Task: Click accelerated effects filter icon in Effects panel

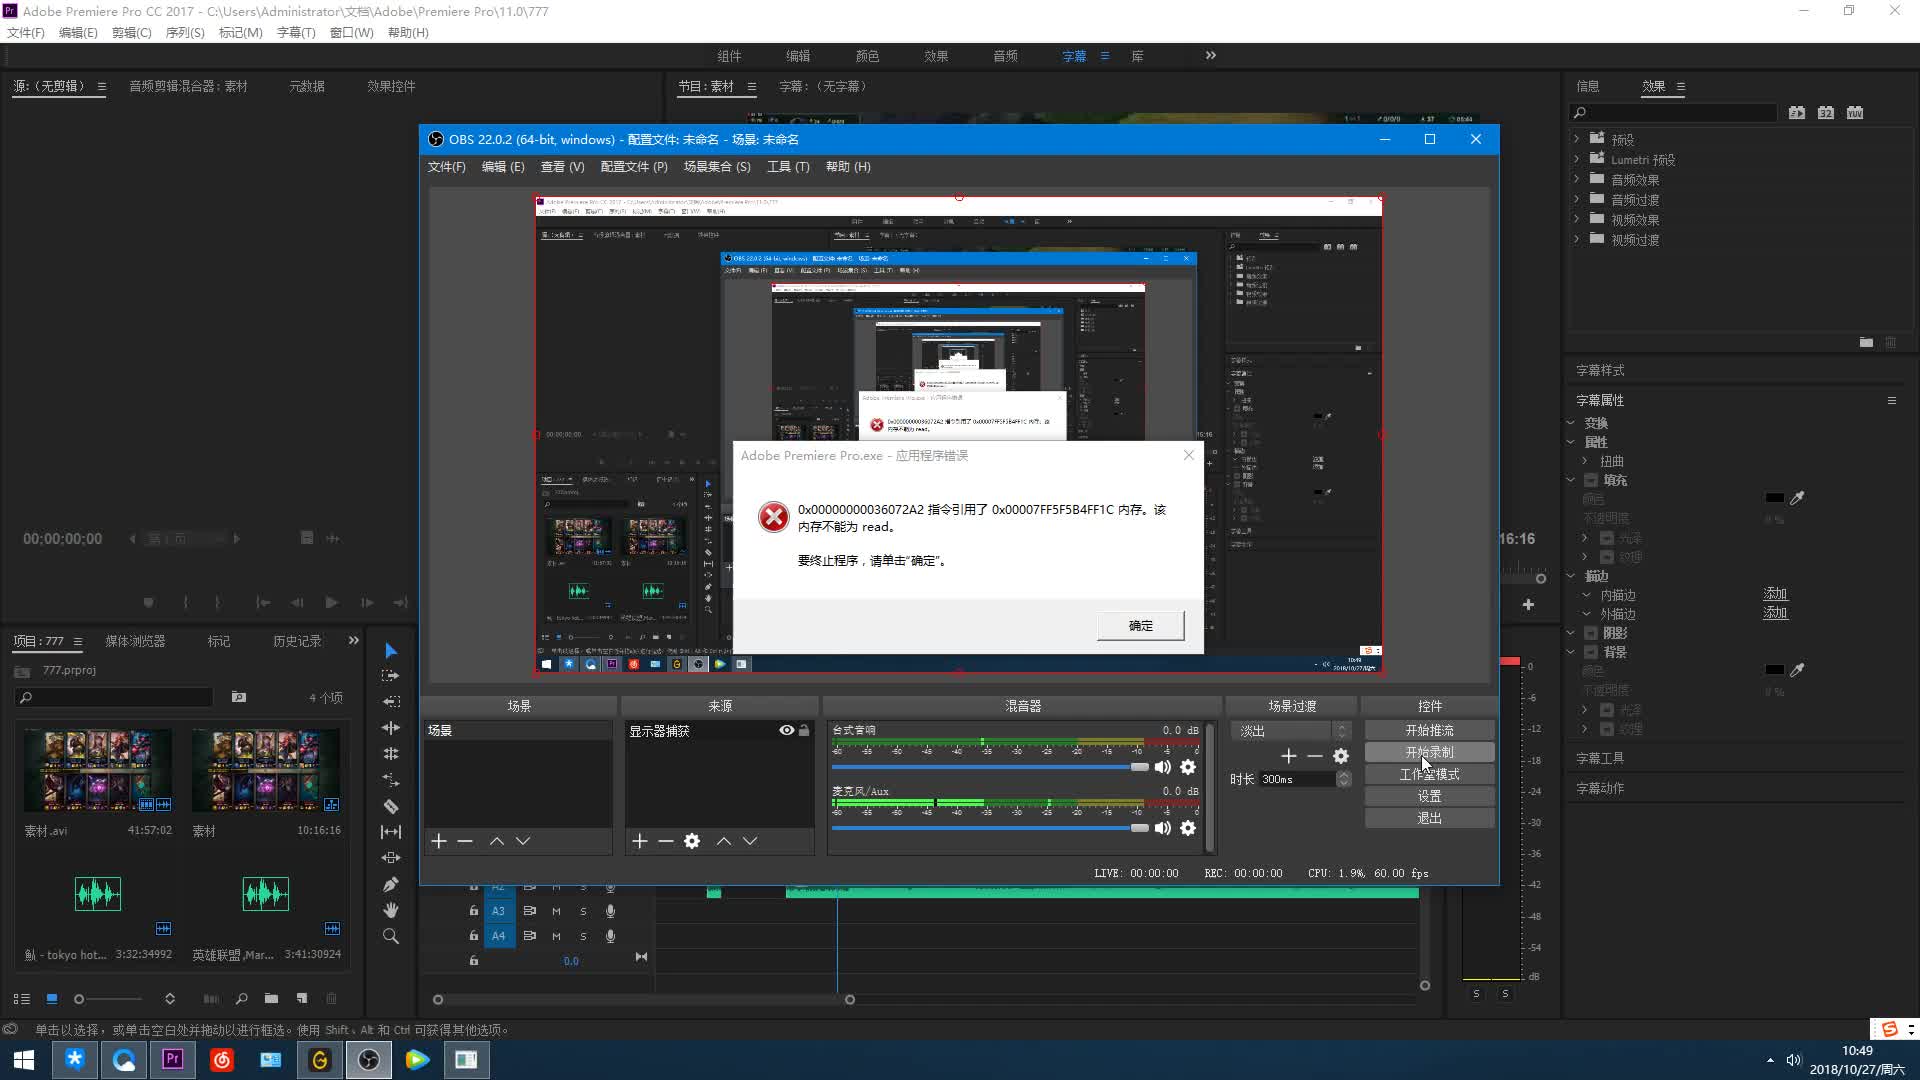Action: click(x=1797, y=113)
